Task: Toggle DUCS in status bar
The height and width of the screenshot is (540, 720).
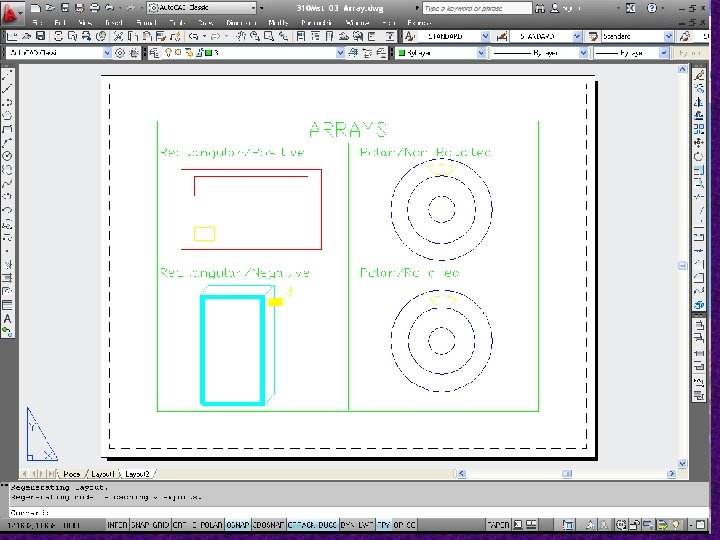Action: [x=327, y=524]
